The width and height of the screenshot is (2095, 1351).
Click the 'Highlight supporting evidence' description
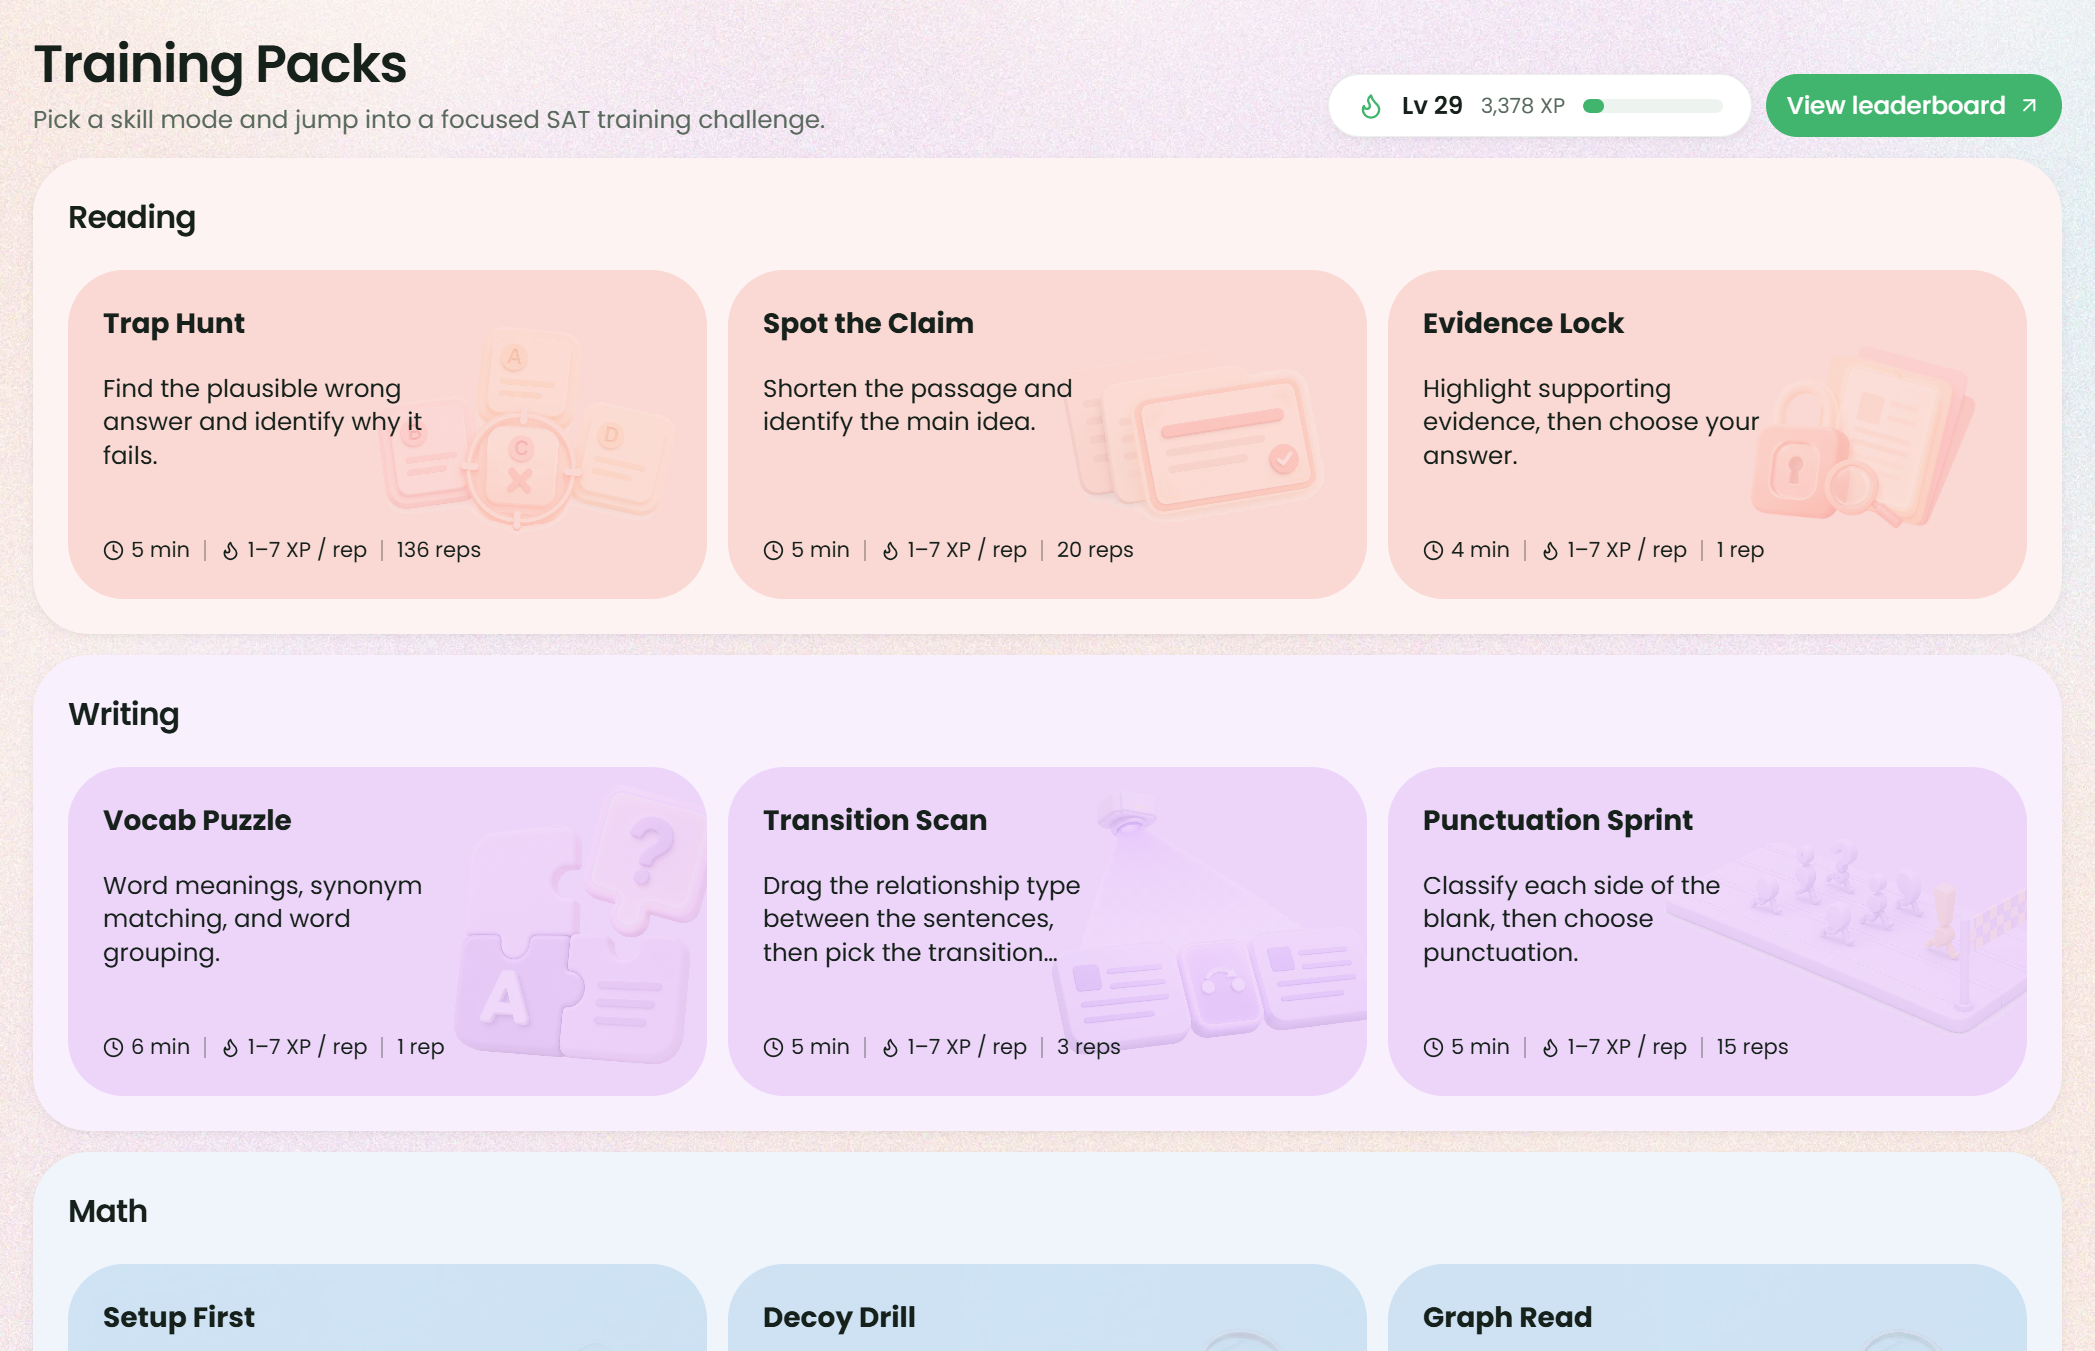(x=1590, y=422)
